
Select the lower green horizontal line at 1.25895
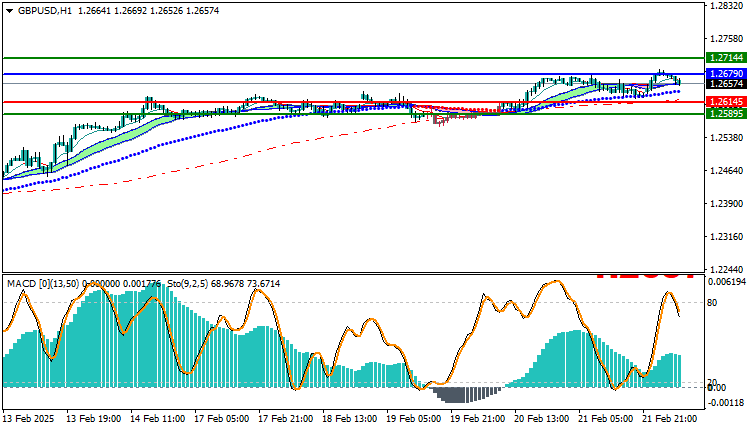pos(353,114)
